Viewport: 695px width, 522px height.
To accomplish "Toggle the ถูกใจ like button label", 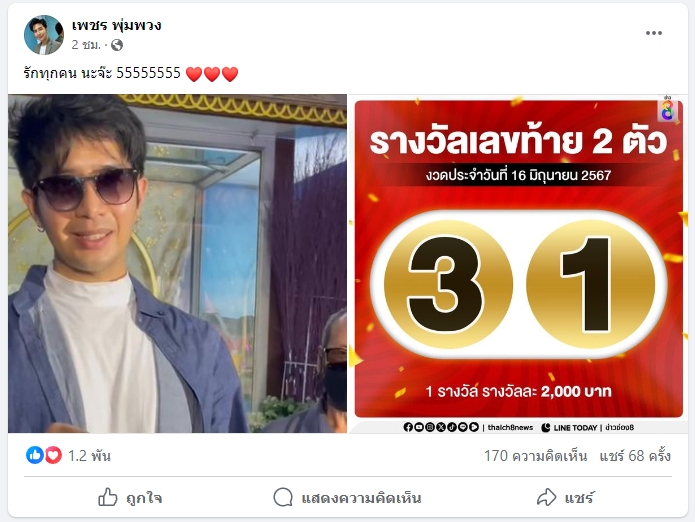I will pos(144,498).
